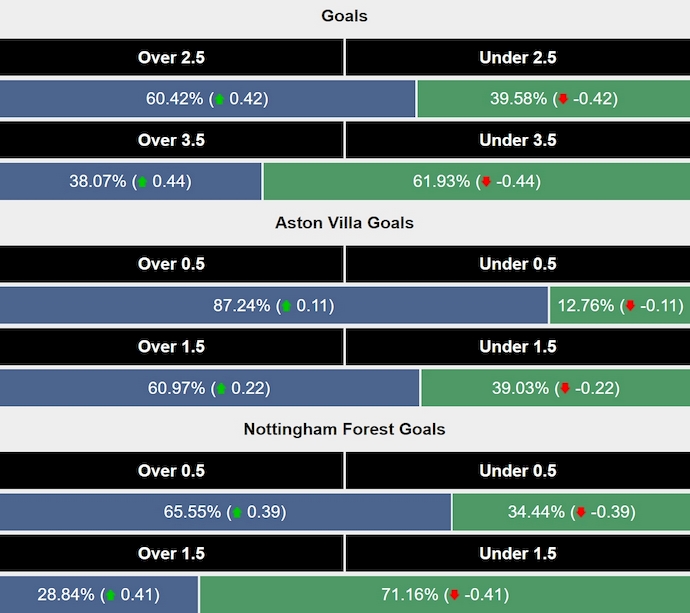
Task: Click the Aston Villa Goals section title
Action: tap(344, 223)
